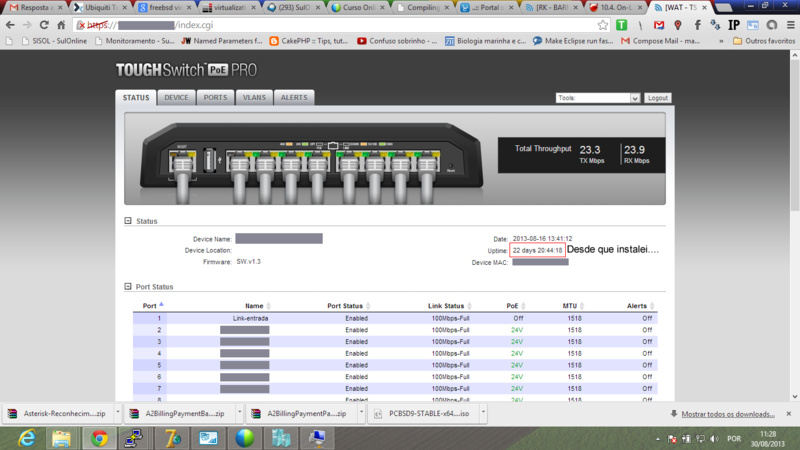Open menu arrow for Asterisk zip download

pos(118,412)
